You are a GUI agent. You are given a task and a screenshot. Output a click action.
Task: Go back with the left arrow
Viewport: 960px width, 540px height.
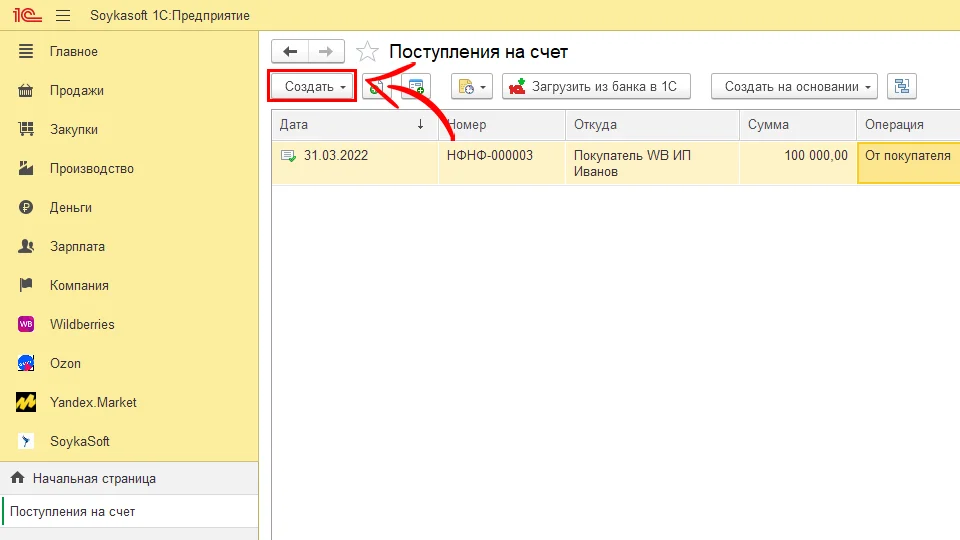290,52
